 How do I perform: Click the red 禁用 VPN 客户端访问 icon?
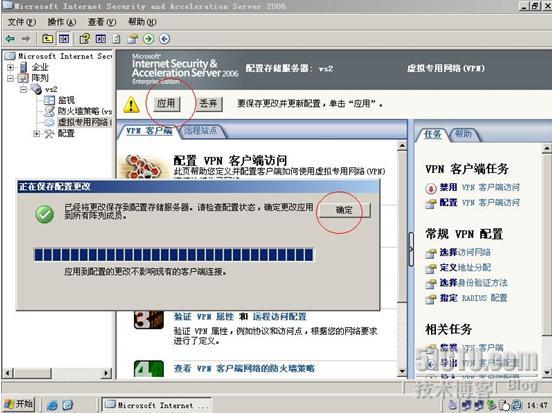click(431, 188)
